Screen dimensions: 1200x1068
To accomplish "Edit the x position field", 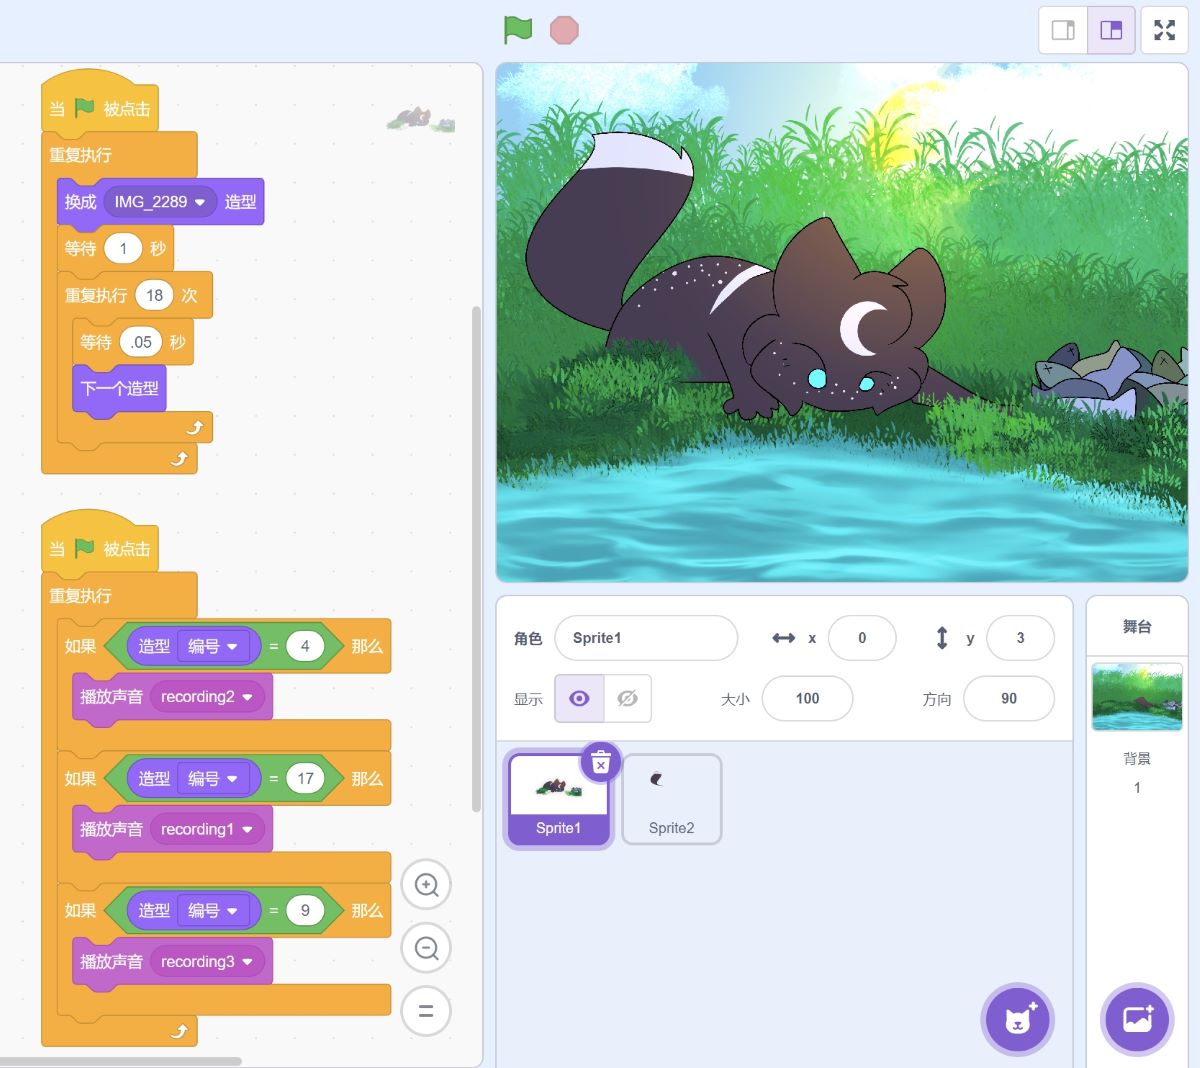I will [862, 638].
